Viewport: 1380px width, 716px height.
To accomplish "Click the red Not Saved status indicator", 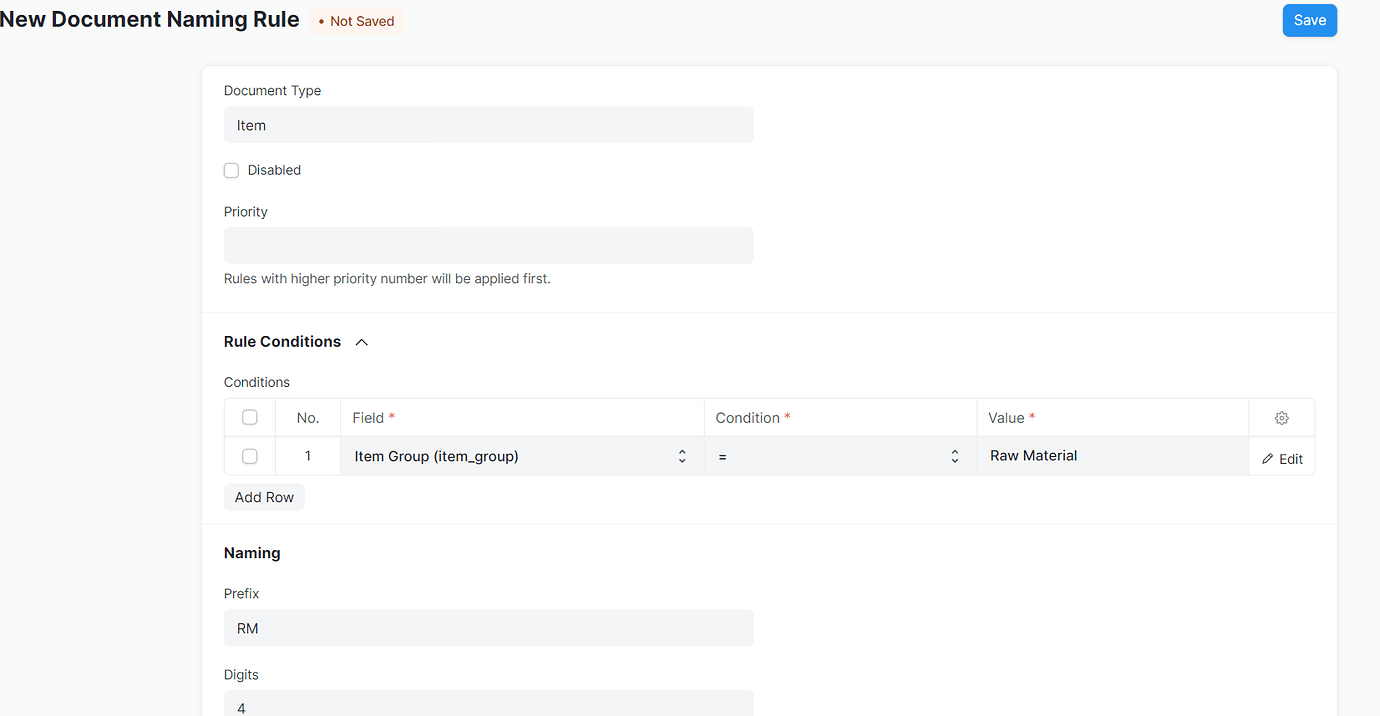I will tap(356, 20).
